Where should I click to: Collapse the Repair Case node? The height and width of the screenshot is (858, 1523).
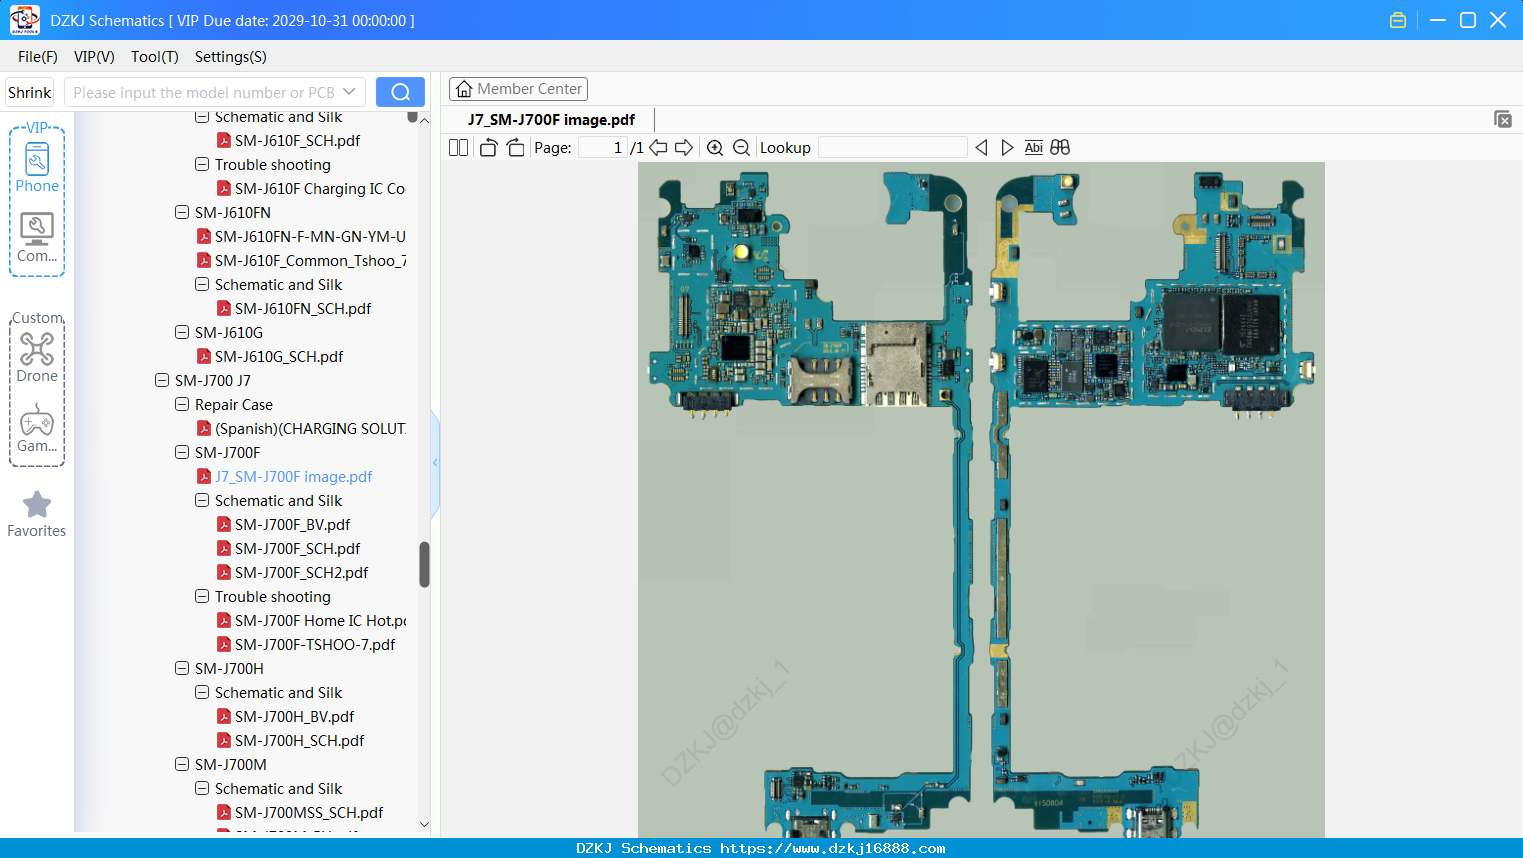[x=182, y=404]
